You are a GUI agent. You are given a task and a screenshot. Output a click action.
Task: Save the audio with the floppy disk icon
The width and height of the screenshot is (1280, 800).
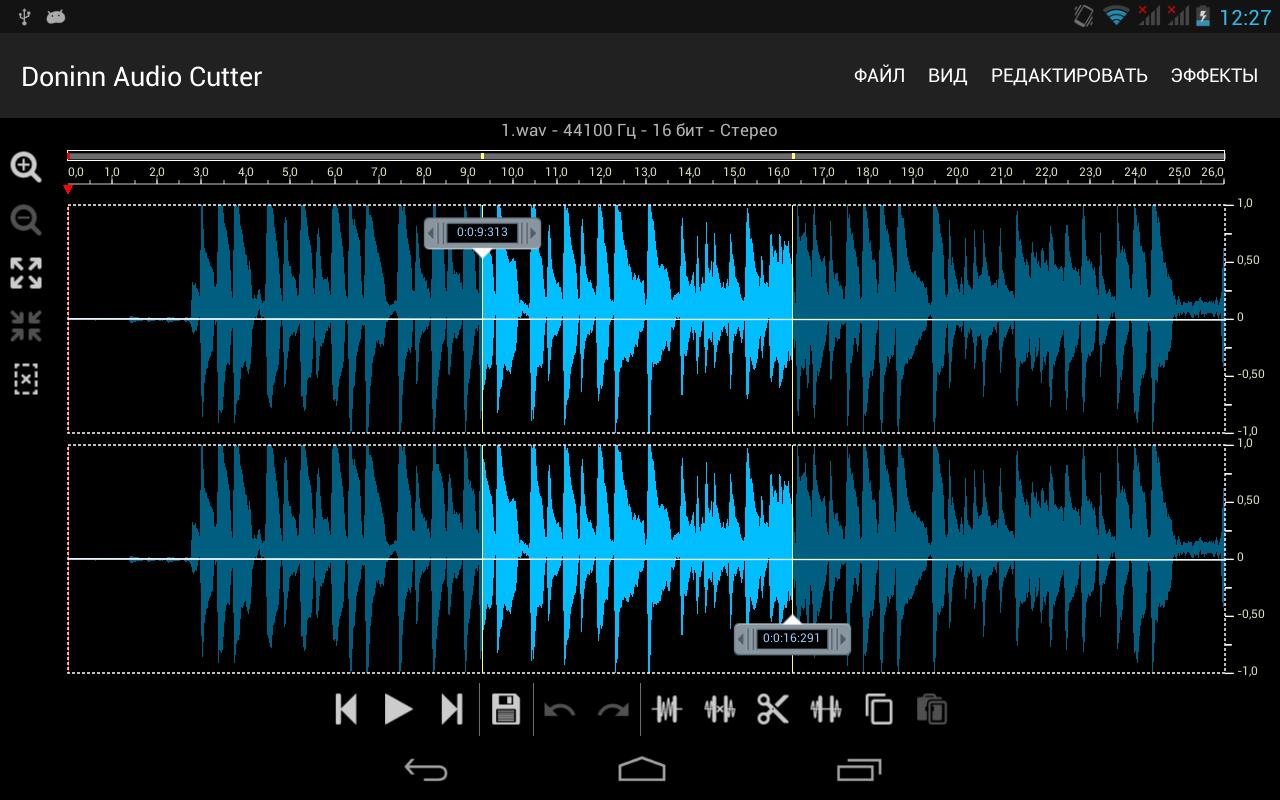point(506,709)
